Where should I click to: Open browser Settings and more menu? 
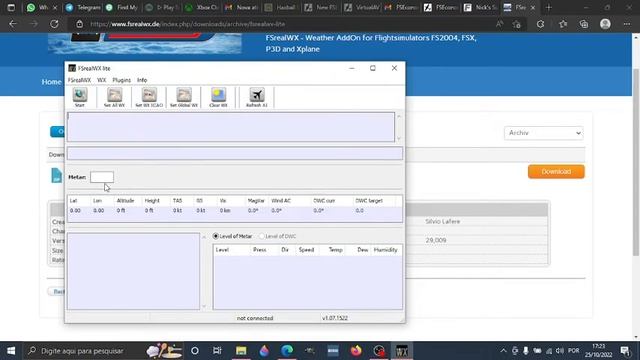(x=627, y=24)
